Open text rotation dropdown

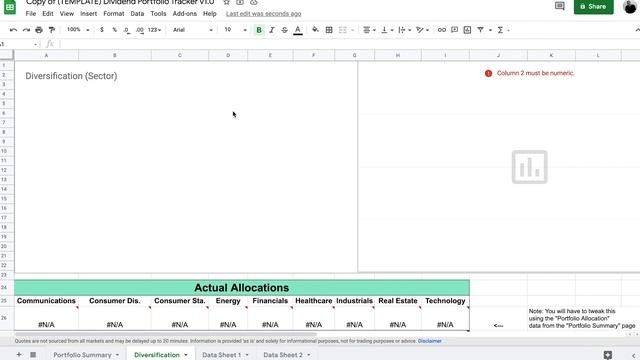point(422,30)
